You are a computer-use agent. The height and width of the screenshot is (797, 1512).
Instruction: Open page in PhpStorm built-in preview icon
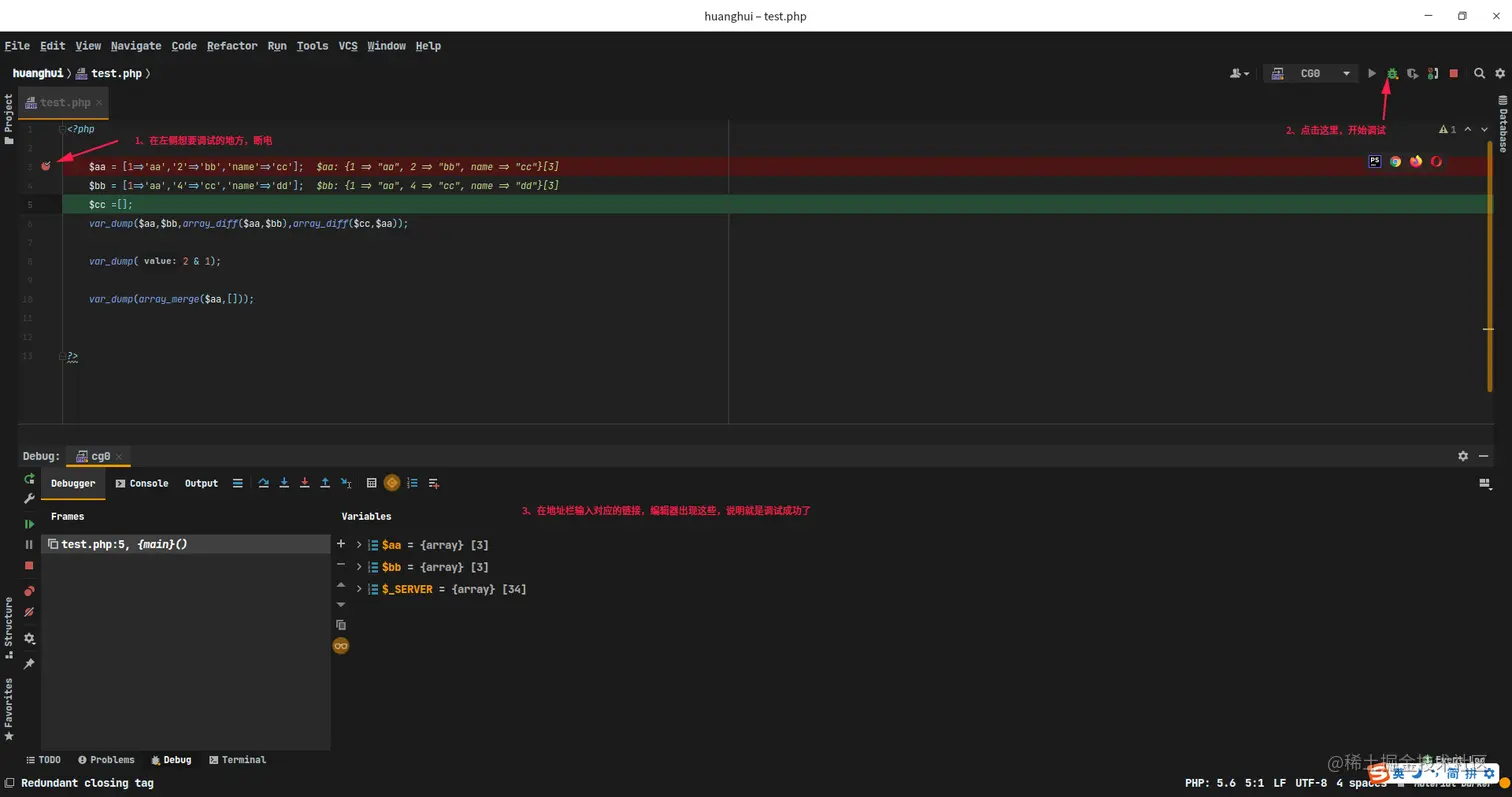pyautogui.click(x=1375, y=161)
